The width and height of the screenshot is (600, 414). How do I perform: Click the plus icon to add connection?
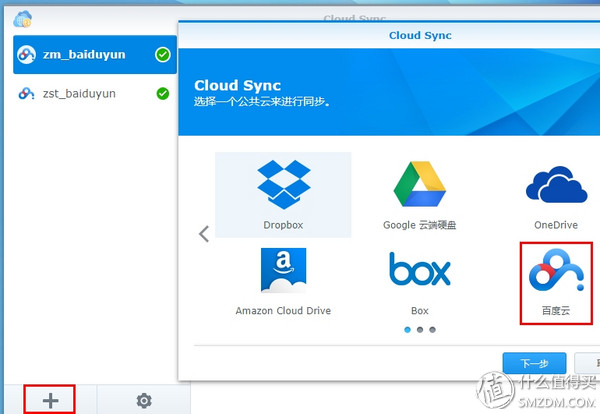[50, 400]
